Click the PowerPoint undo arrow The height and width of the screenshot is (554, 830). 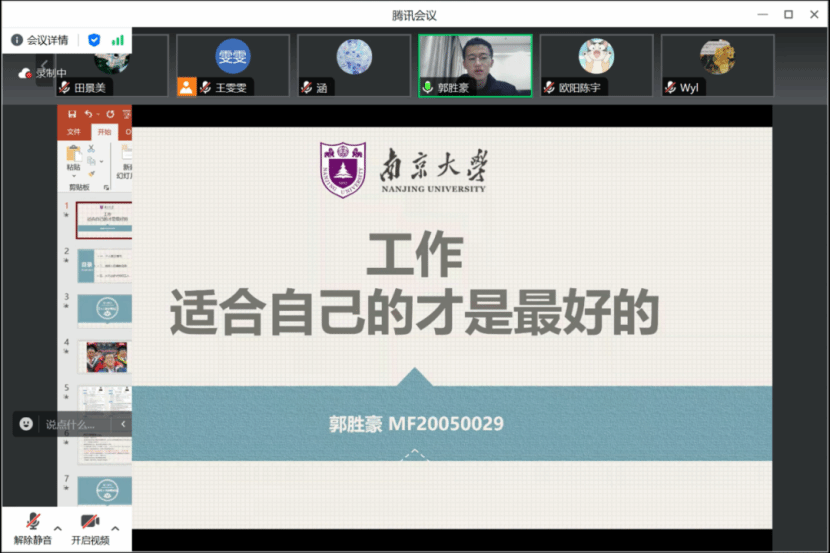point(89,114)
